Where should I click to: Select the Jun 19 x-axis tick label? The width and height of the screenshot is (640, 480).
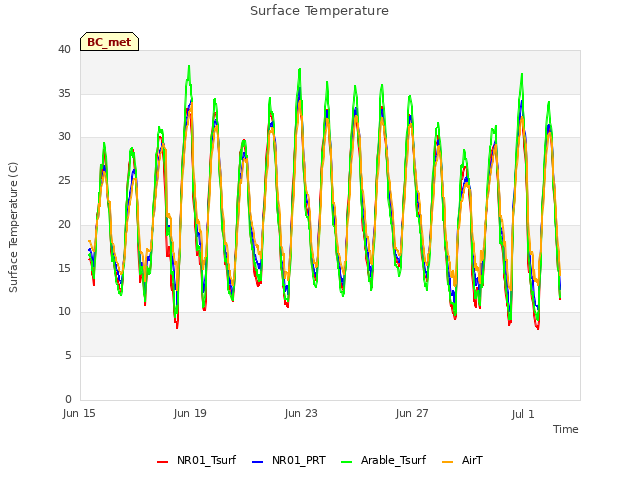[190, 413]
